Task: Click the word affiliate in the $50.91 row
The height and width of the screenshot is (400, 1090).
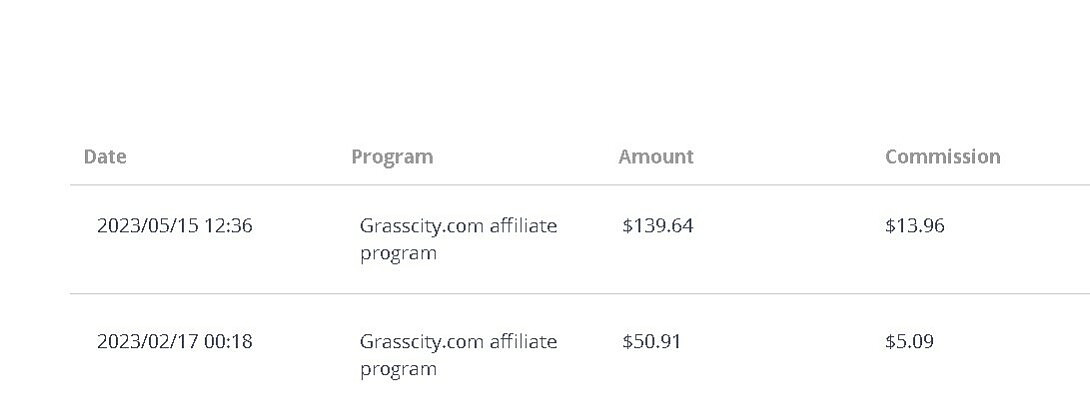Action: 523,342
